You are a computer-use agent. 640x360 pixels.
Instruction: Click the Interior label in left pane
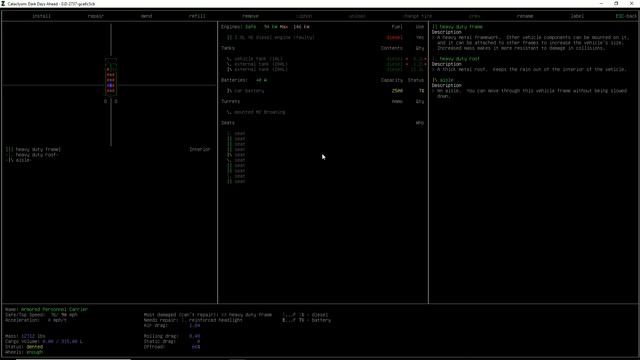click(x=200, y=149)
